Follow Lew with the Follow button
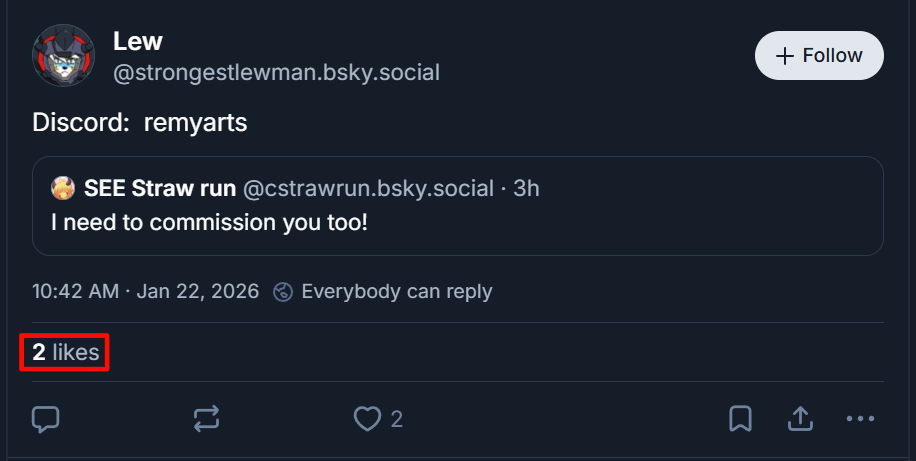 819,55
